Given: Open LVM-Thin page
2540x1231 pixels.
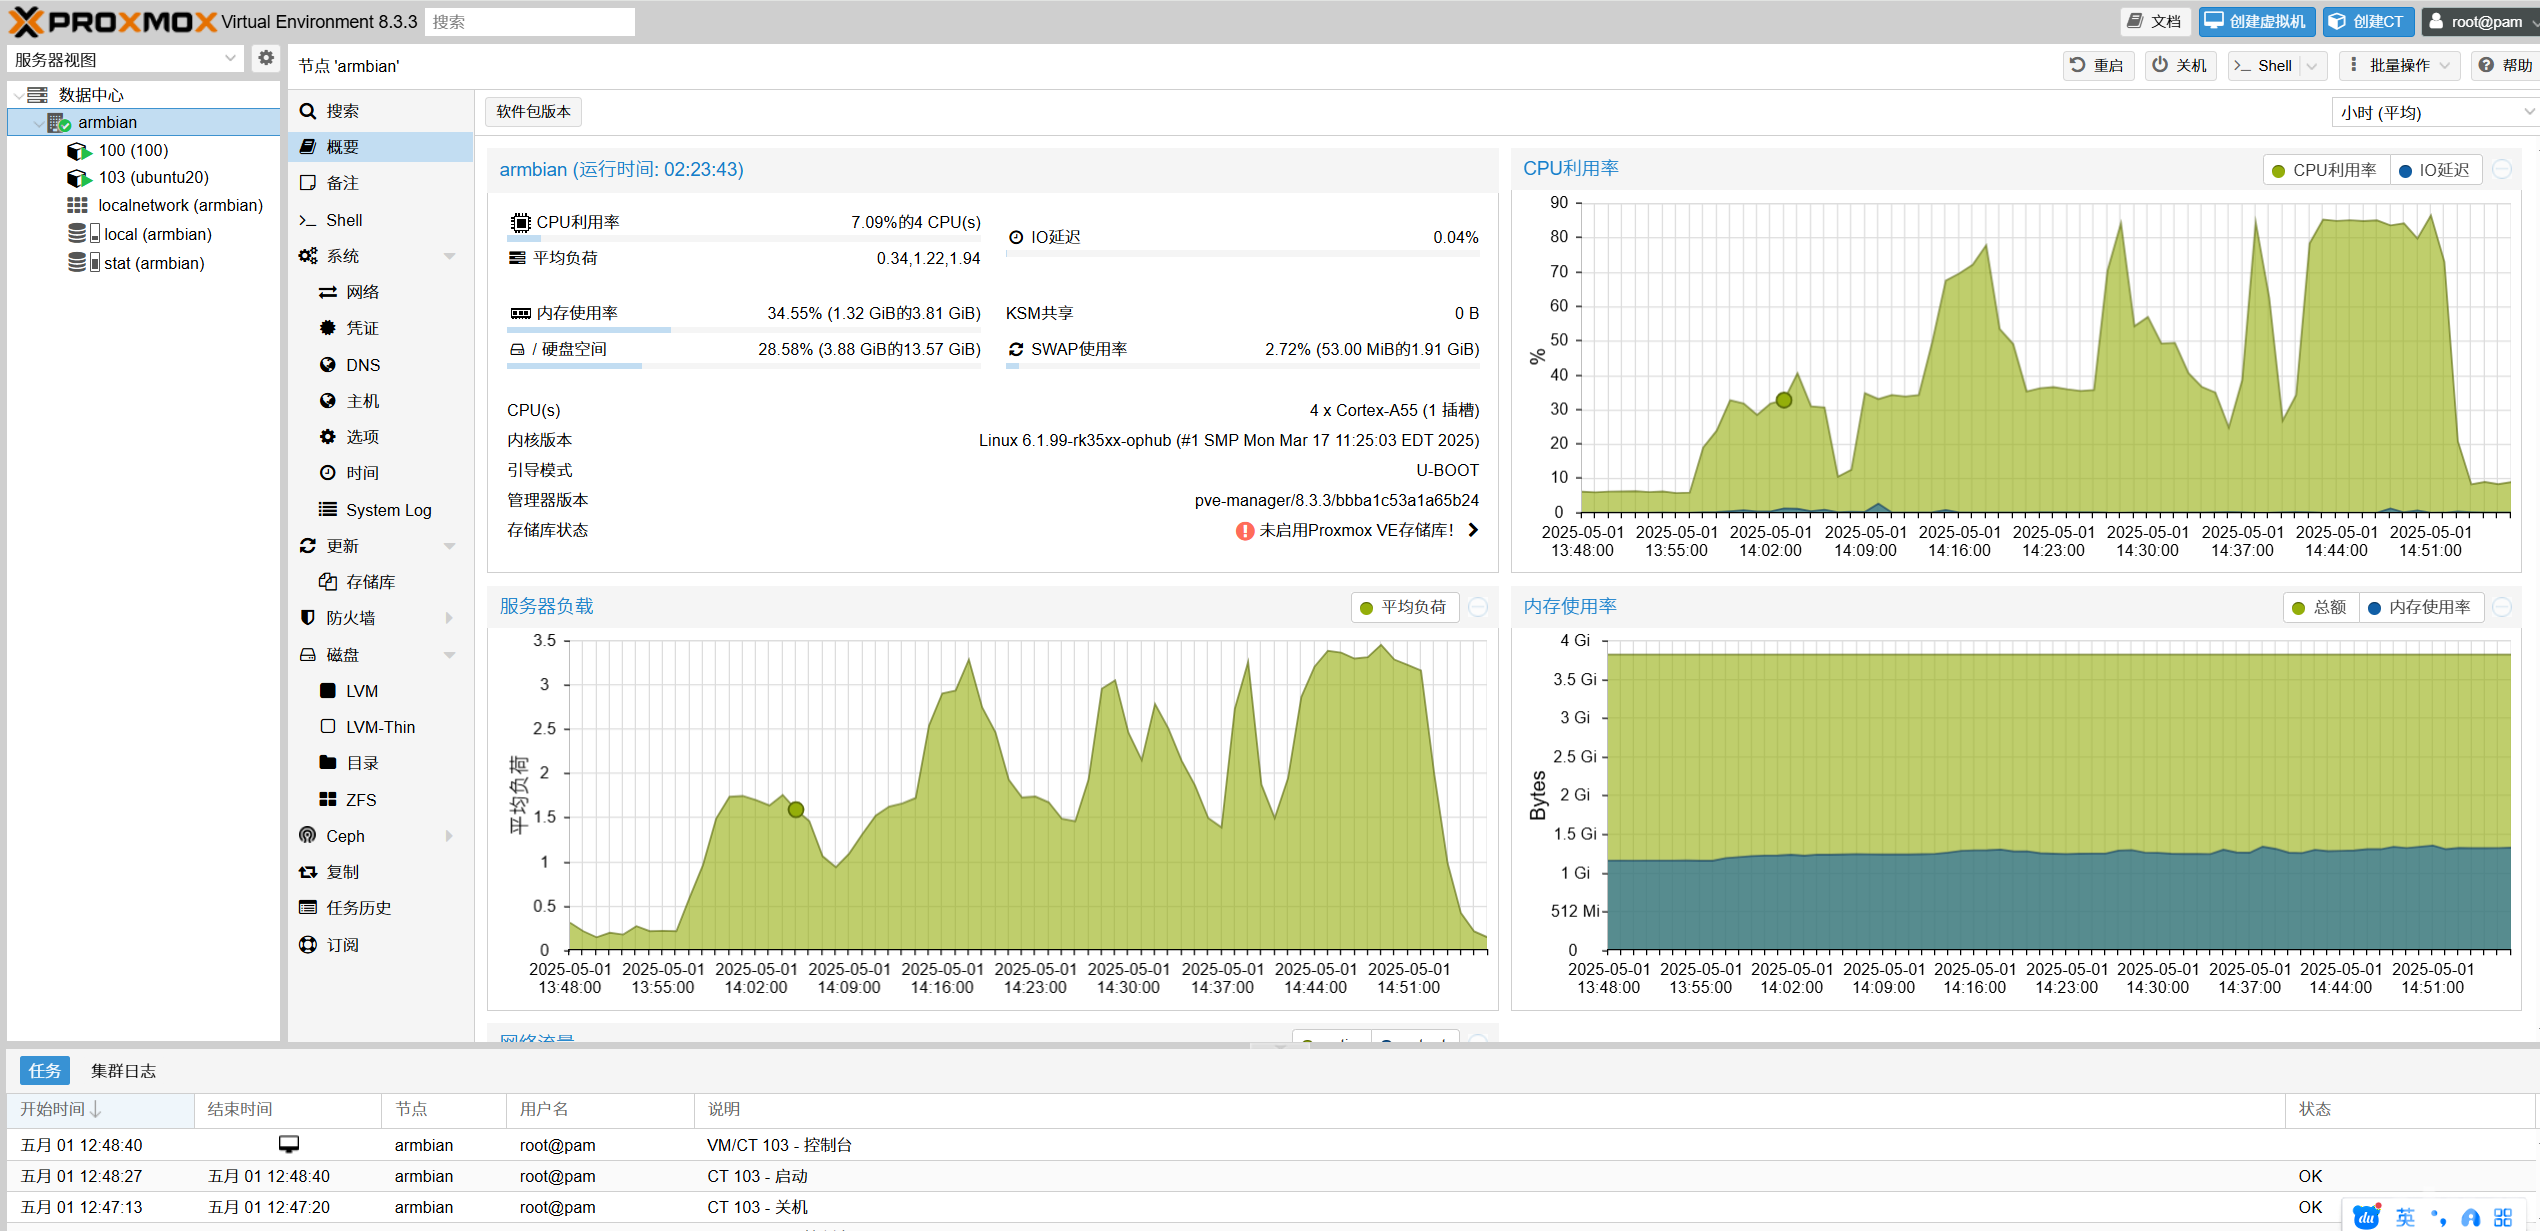Looking at the screenshot, I should click(x=380, y=727).
